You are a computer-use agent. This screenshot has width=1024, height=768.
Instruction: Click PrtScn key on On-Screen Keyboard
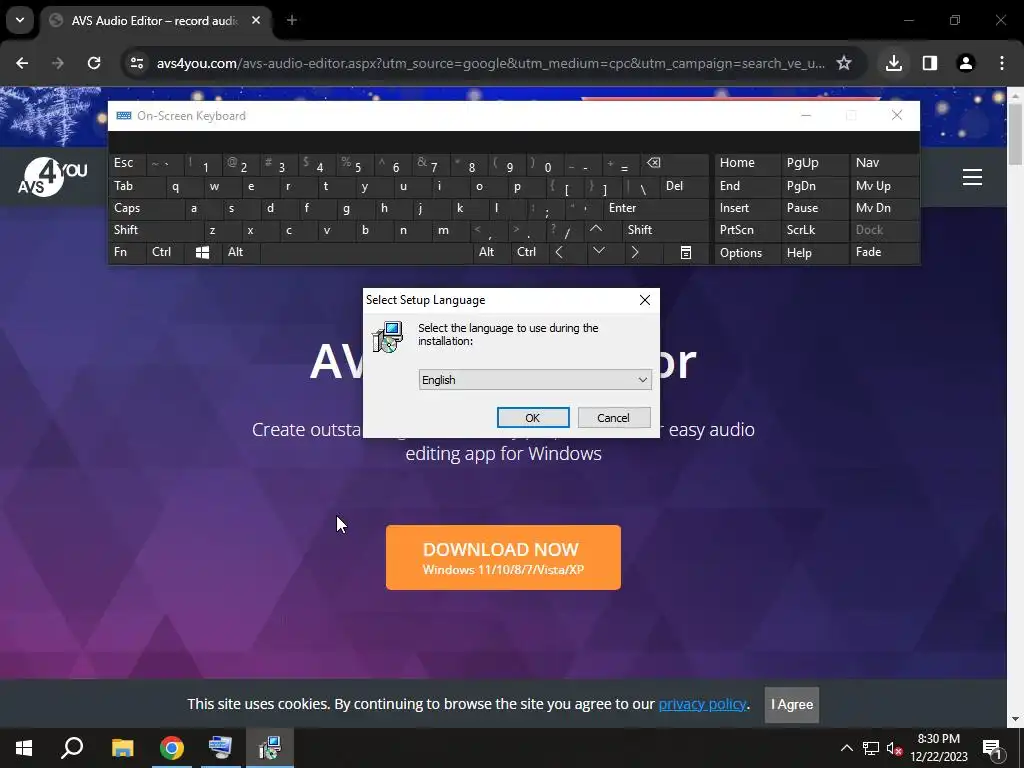click(x=747, y=230)
